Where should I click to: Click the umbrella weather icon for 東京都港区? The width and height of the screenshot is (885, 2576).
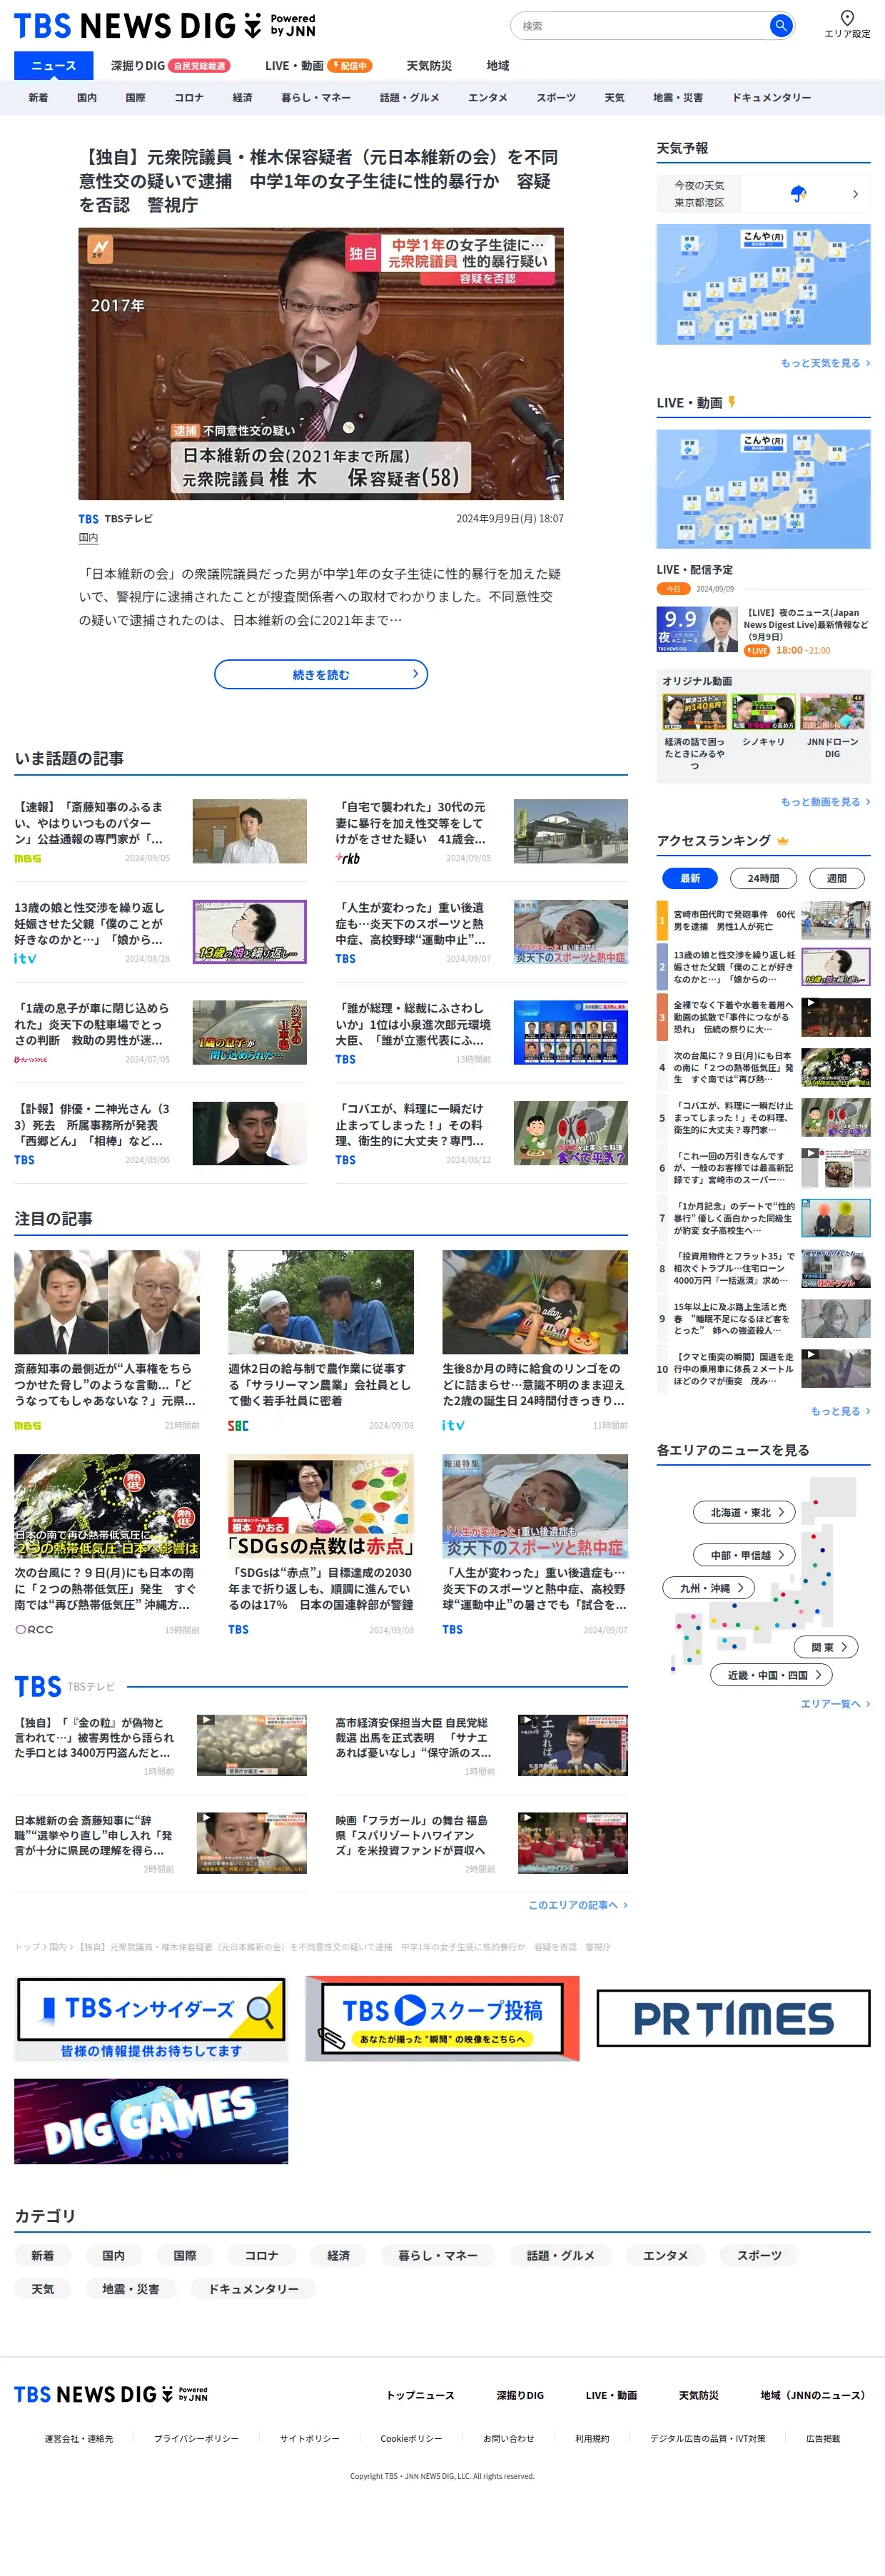click(798, 193)
